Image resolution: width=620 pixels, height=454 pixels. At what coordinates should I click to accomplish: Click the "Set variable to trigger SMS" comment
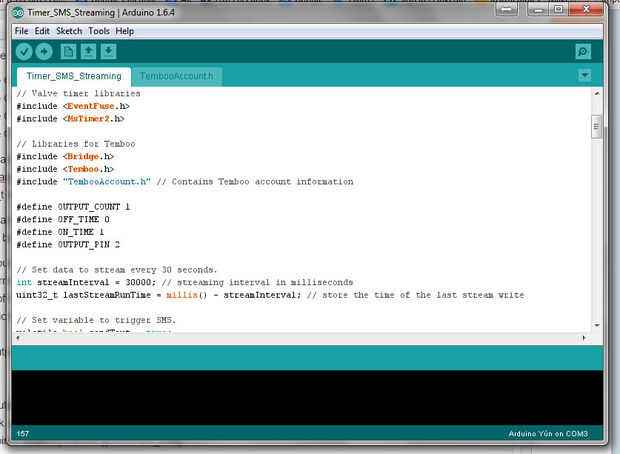(x=96, y=320)
